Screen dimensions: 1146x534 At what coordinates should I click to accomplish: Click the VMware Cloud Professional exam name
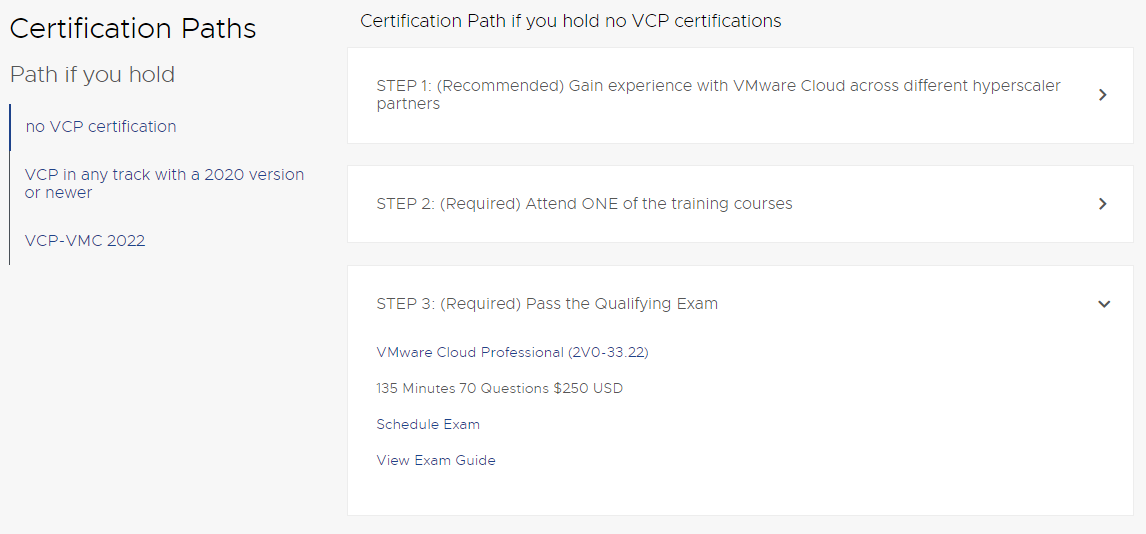click(x=470, y=352)
